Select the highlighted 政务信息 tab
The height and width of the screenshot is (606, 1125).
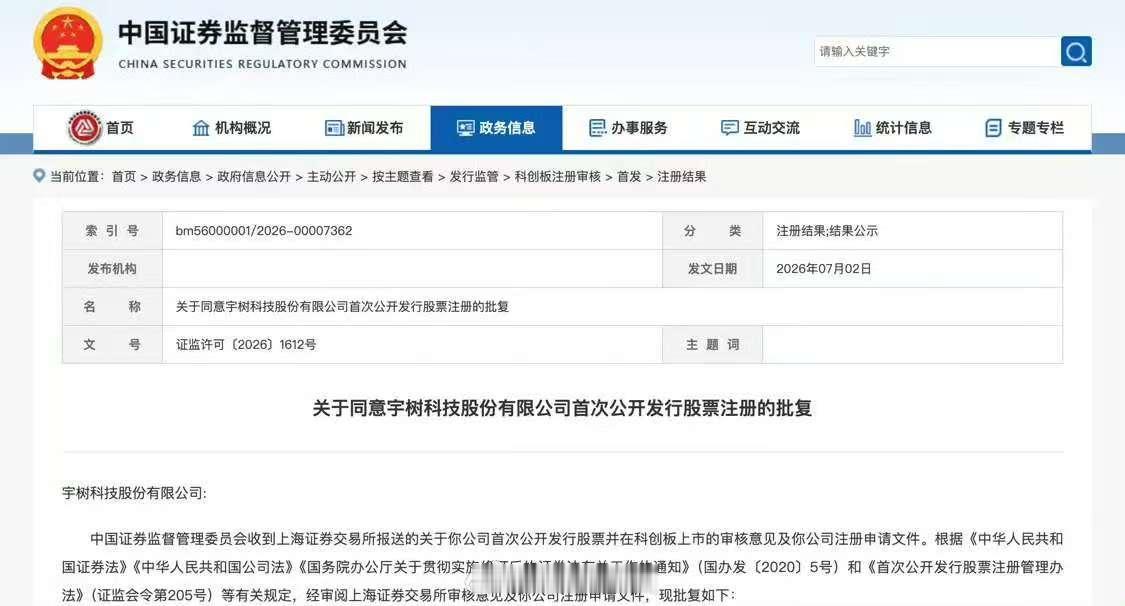(x=496, y=128)
